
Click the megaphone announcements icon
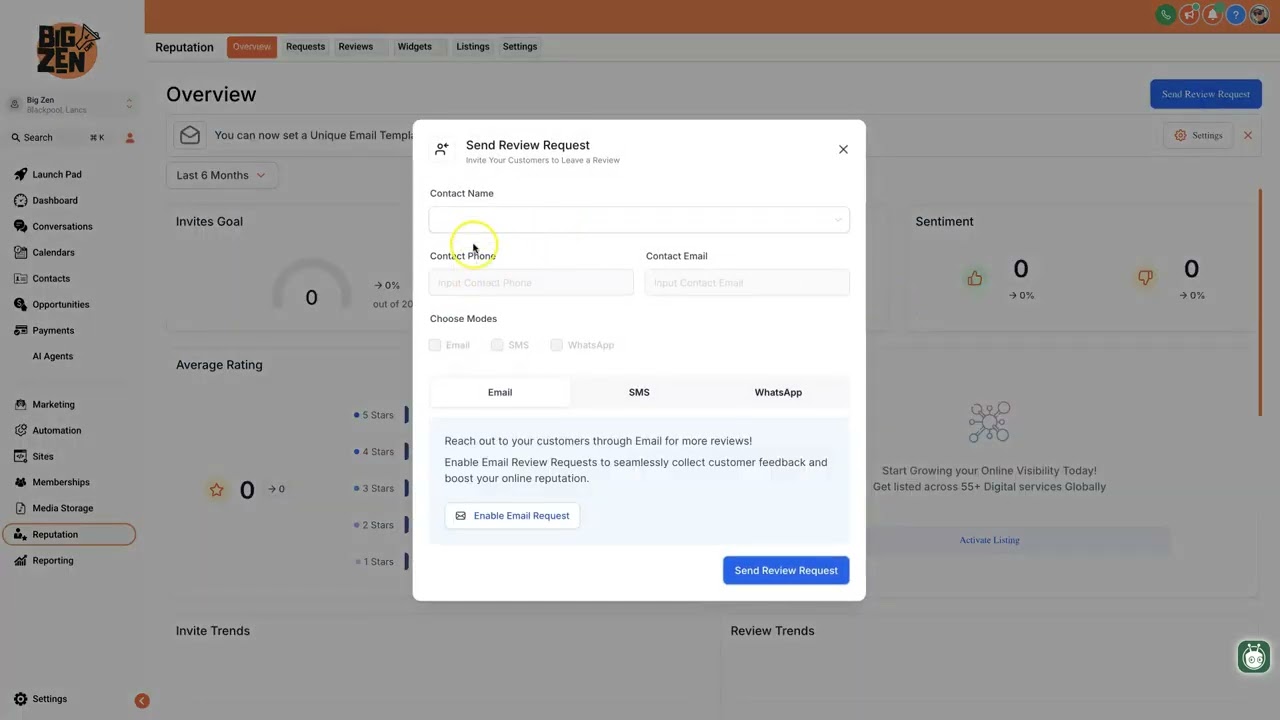[1189, 15]
